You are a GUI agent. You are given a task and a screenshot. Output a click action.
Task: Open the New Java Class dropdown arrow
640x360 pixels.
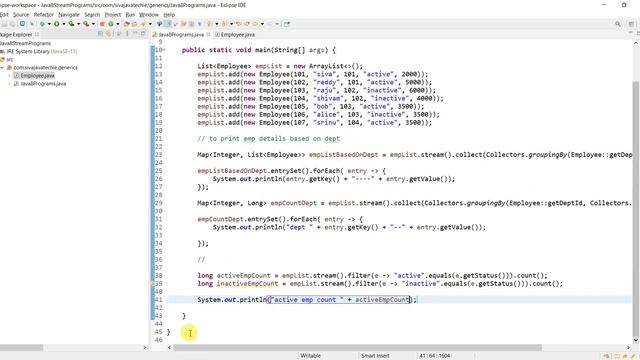click(118, 24)
